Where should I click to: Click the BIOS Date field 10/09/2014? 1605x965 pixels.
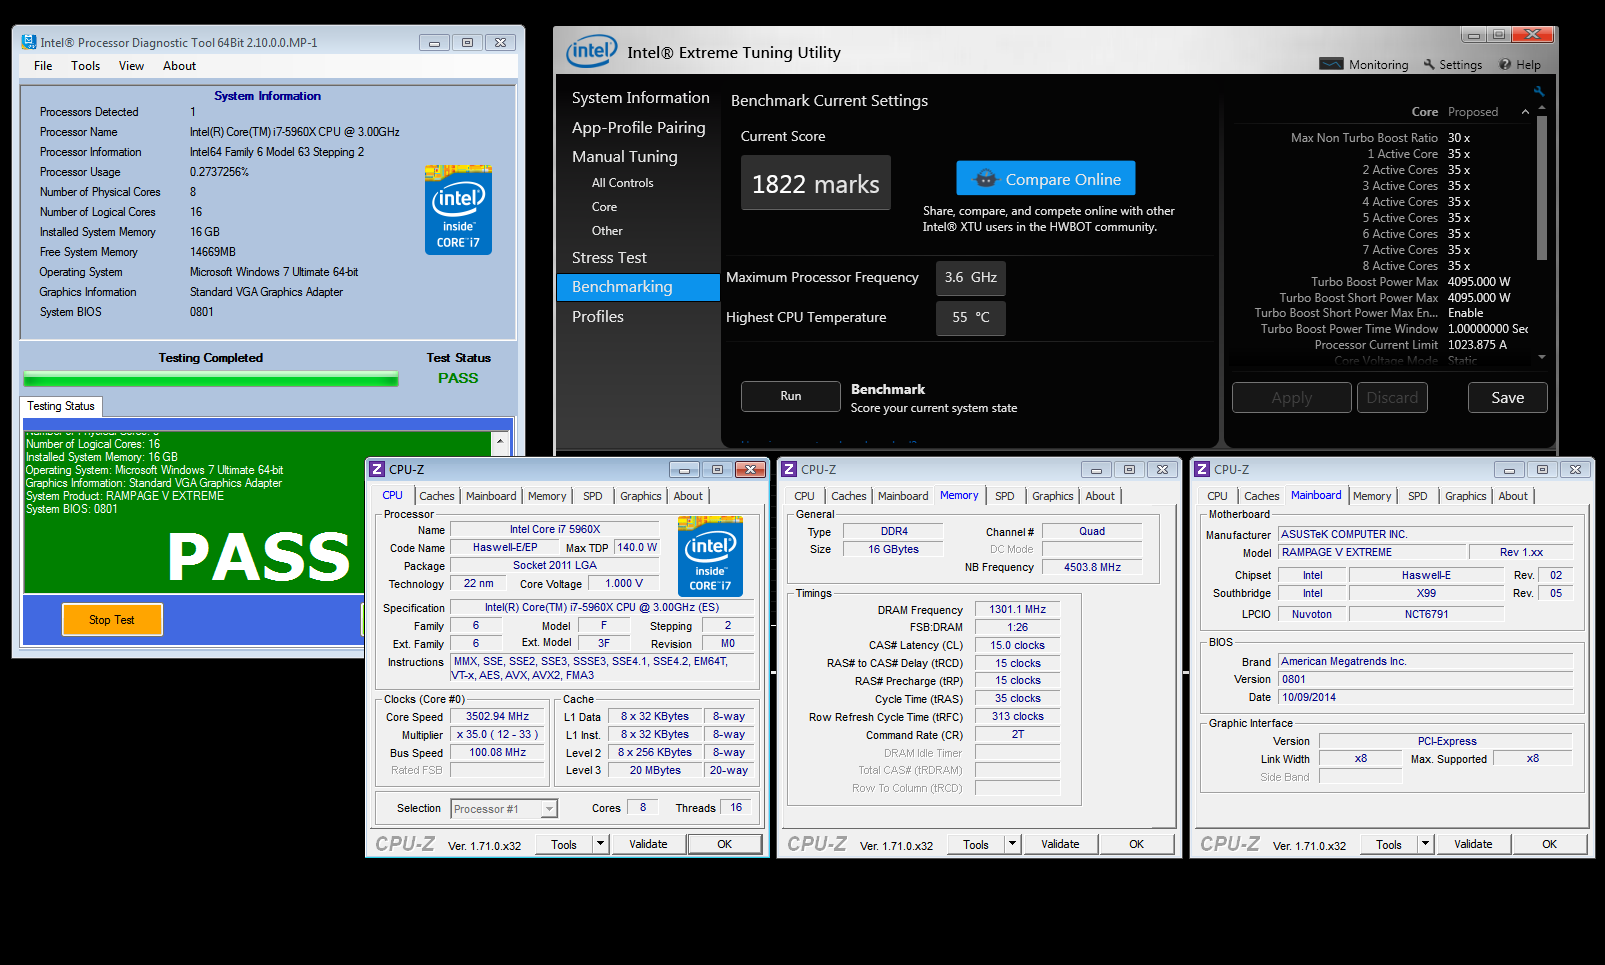coord(1425,698)
